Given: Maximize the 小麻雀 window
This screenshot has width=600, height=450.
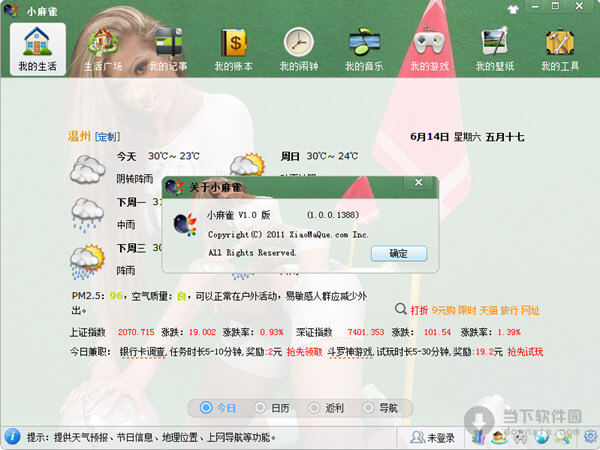Looking at the screenshot, I should coord(555,7).
